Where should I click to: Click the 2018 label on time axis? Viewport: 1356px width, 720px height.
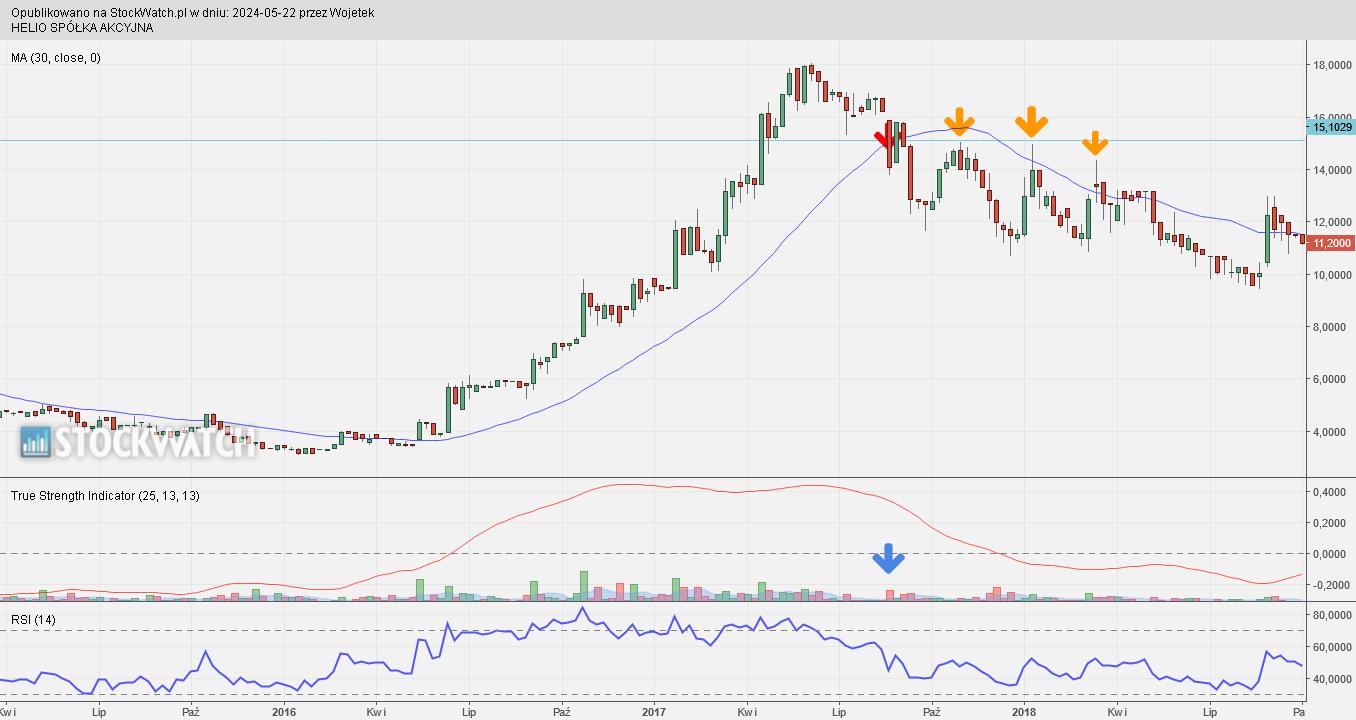1024,713
